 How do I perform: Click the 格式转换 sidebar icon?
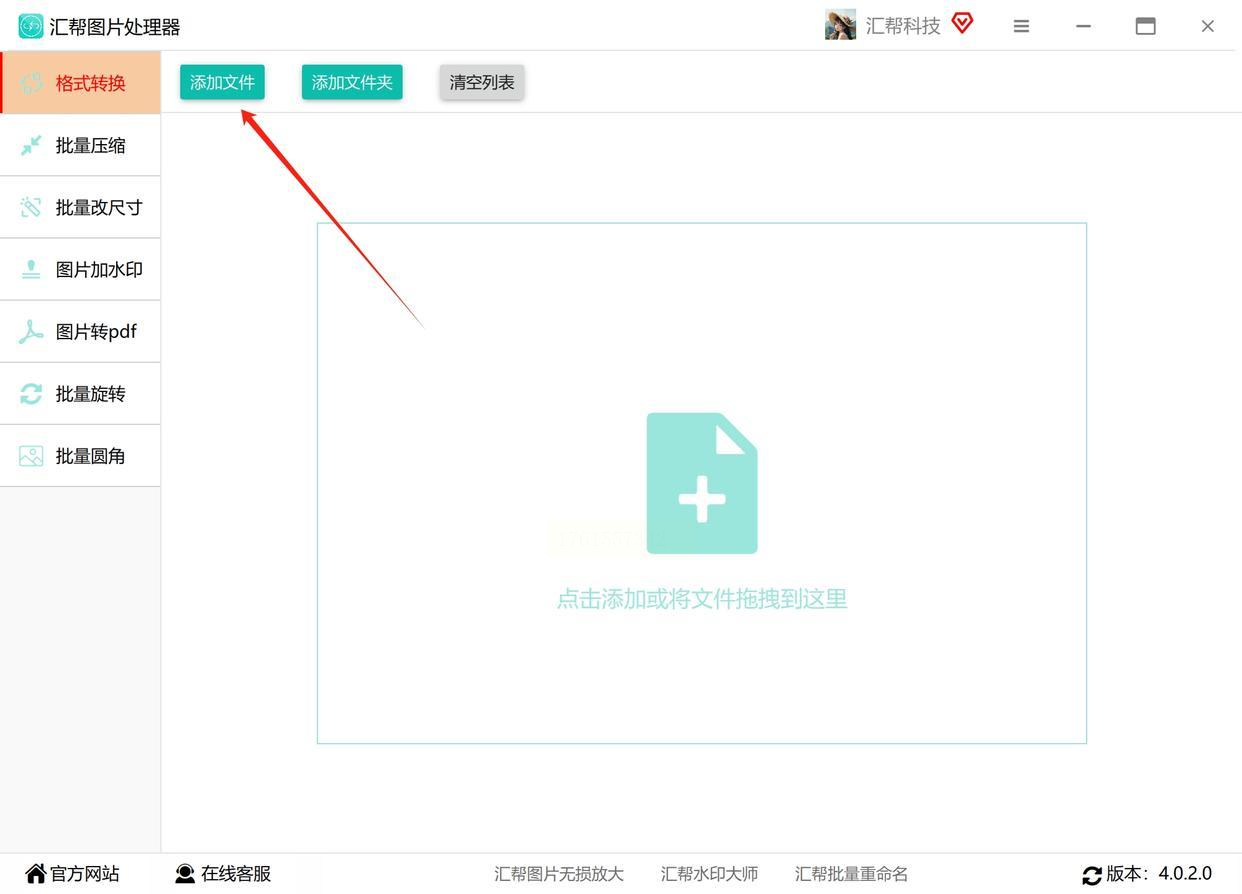coord(31,83)
